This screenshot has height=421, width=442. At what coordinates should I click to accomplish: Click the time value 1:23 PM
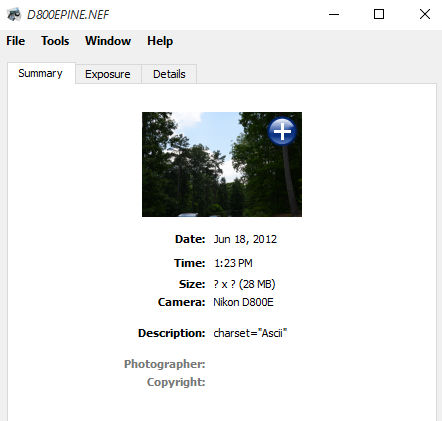pyautogui.click(x=233, y=263)
